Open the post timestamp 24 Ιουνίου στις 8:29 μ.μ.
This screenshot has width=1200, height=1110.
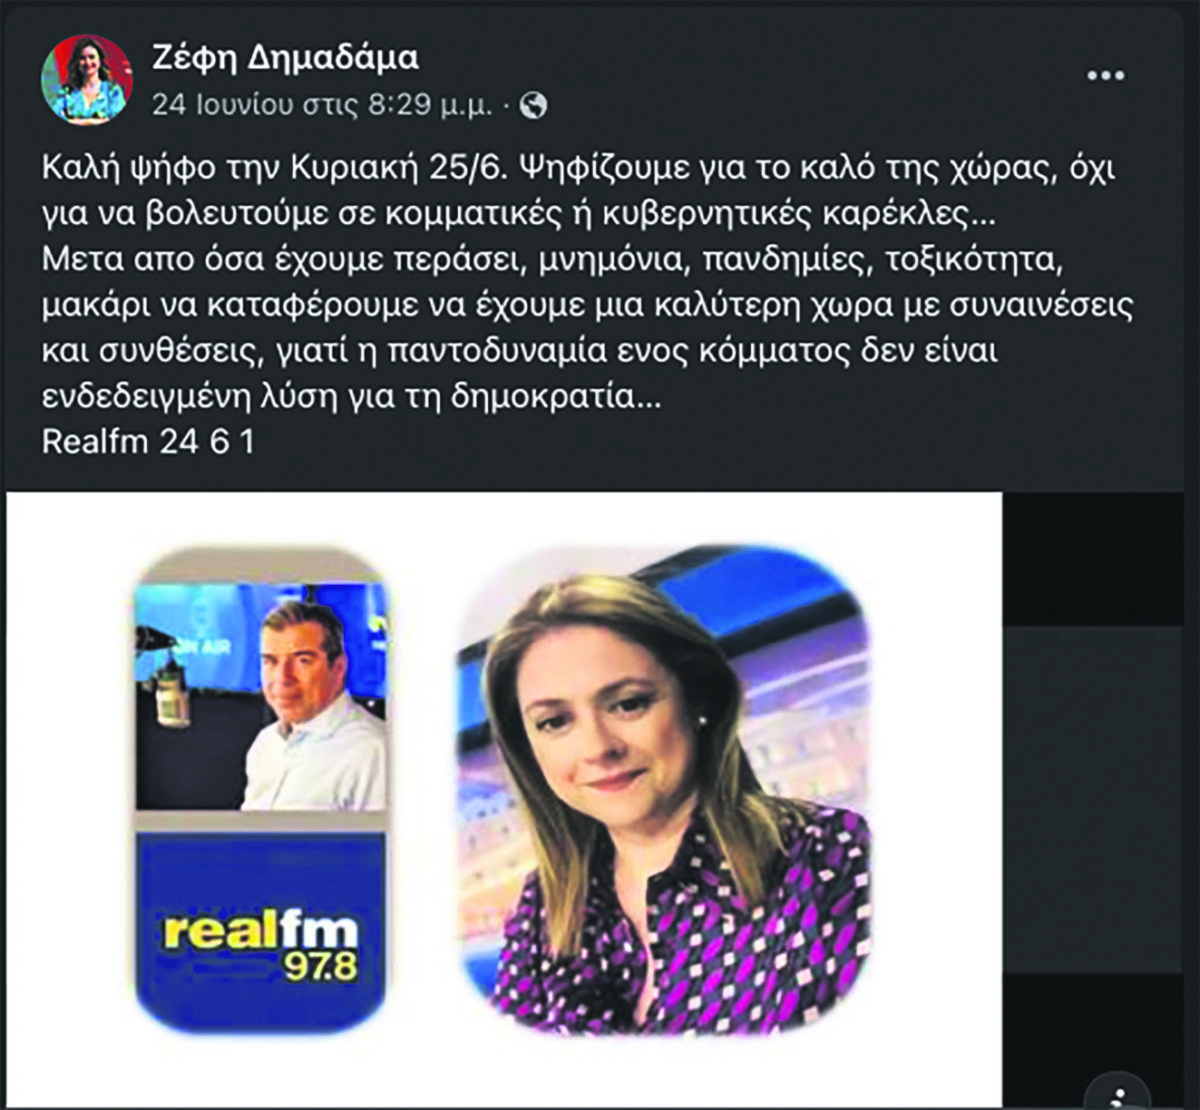322,105
